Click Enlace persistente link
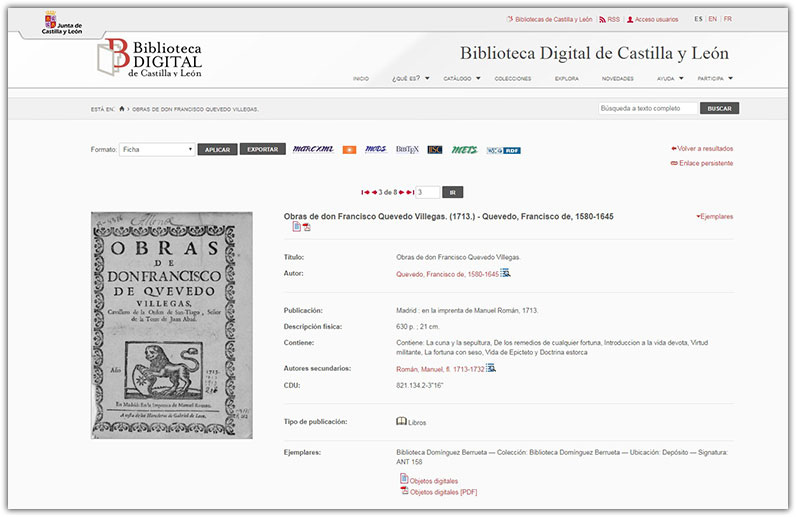This screenshot has width=796, height=517. [702, 163]
